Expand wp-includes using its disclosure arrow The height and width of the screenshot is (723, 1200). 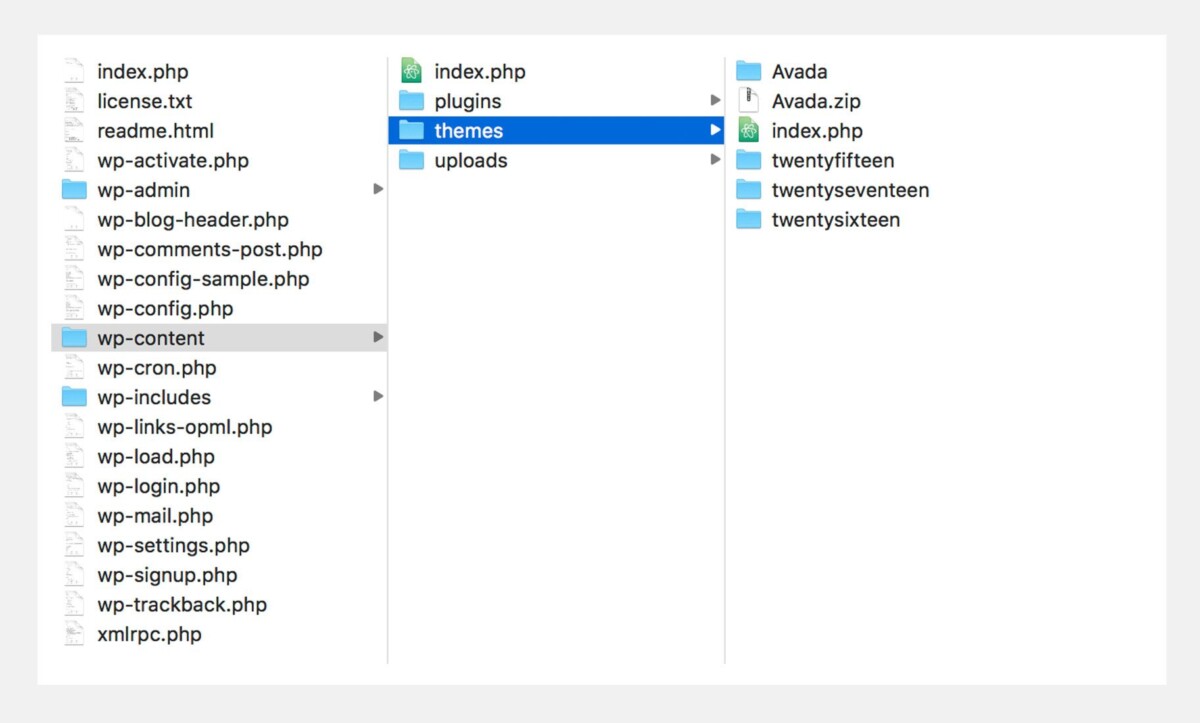coord(379,397)
